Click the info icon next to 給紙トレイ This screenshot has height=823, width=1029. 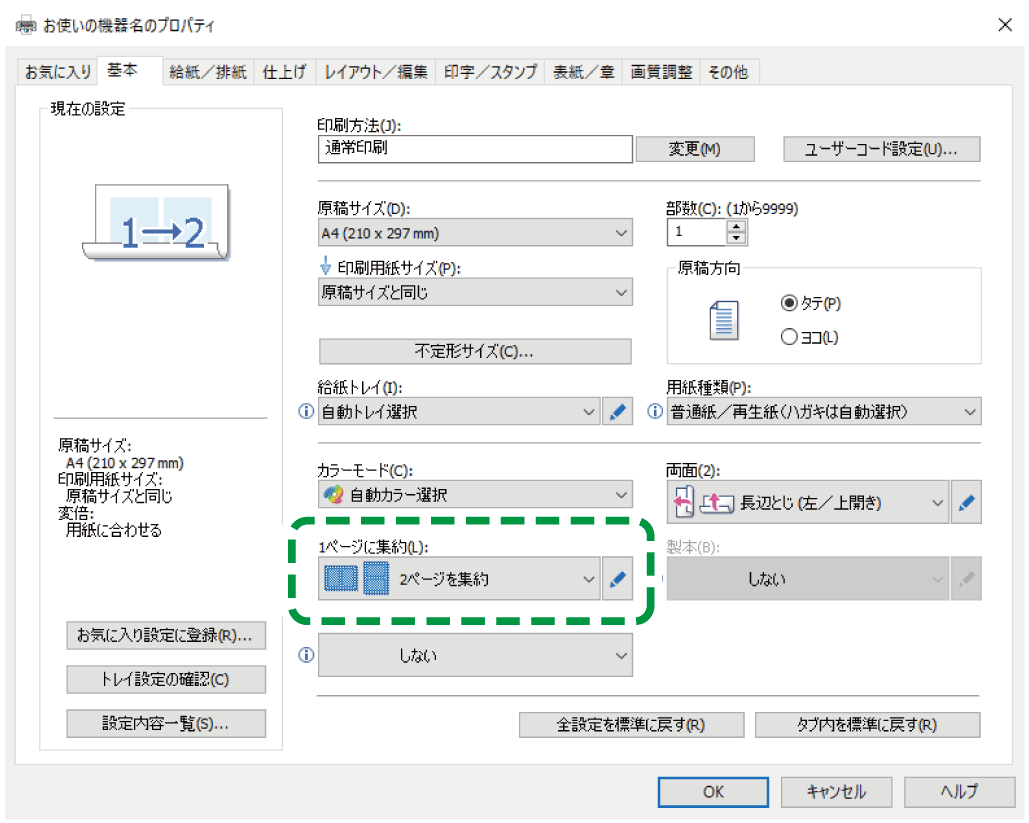click(306, 412)
